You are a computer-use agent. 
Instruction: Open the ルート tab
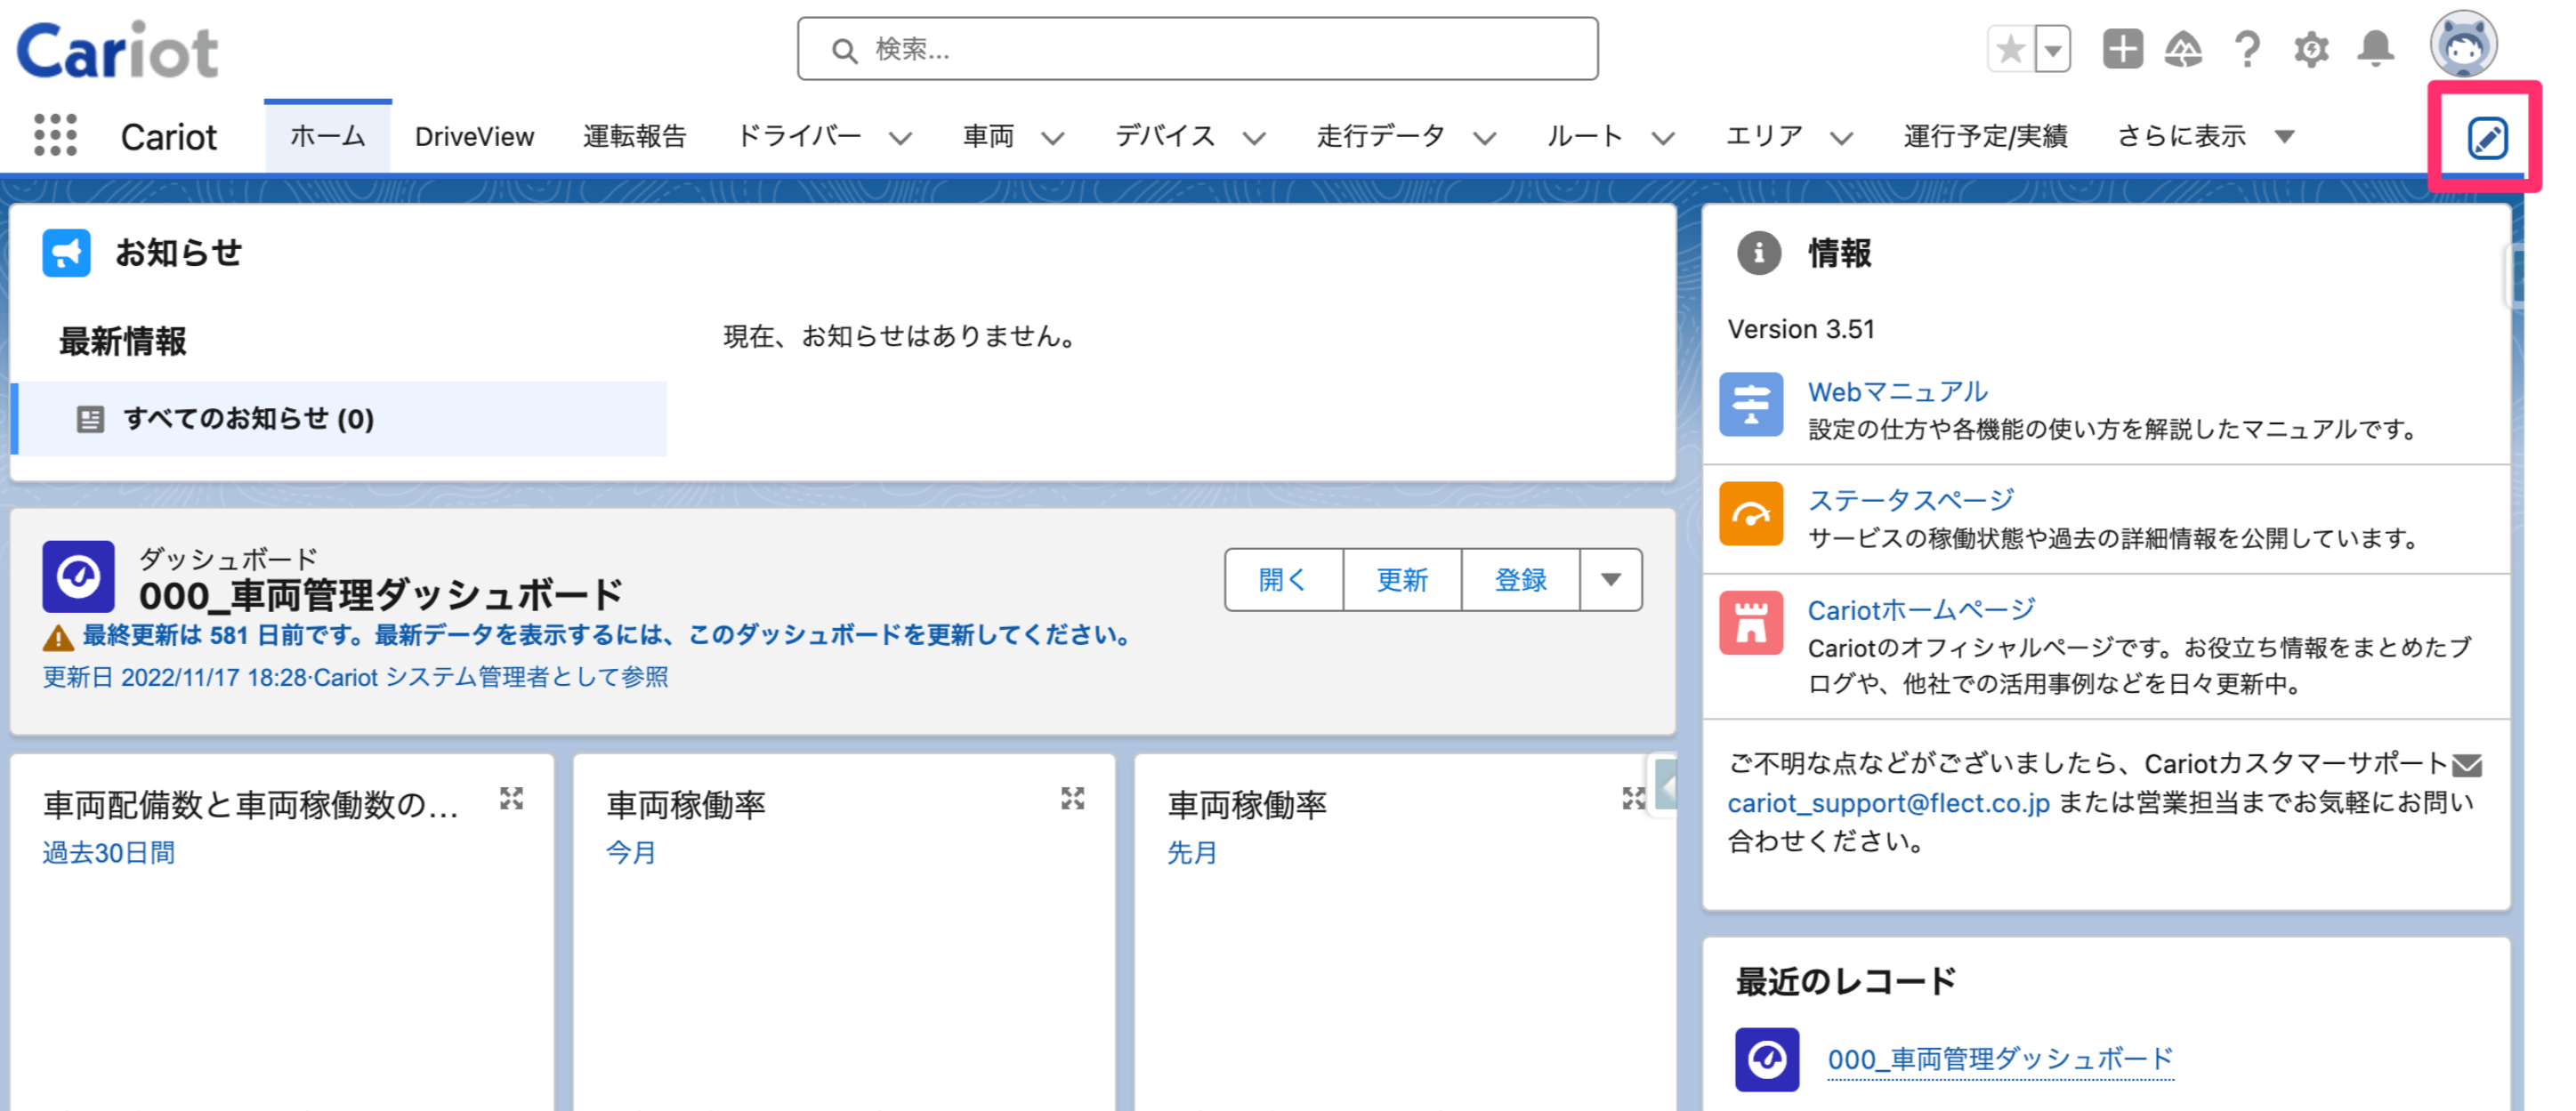tap(1584, 136)
